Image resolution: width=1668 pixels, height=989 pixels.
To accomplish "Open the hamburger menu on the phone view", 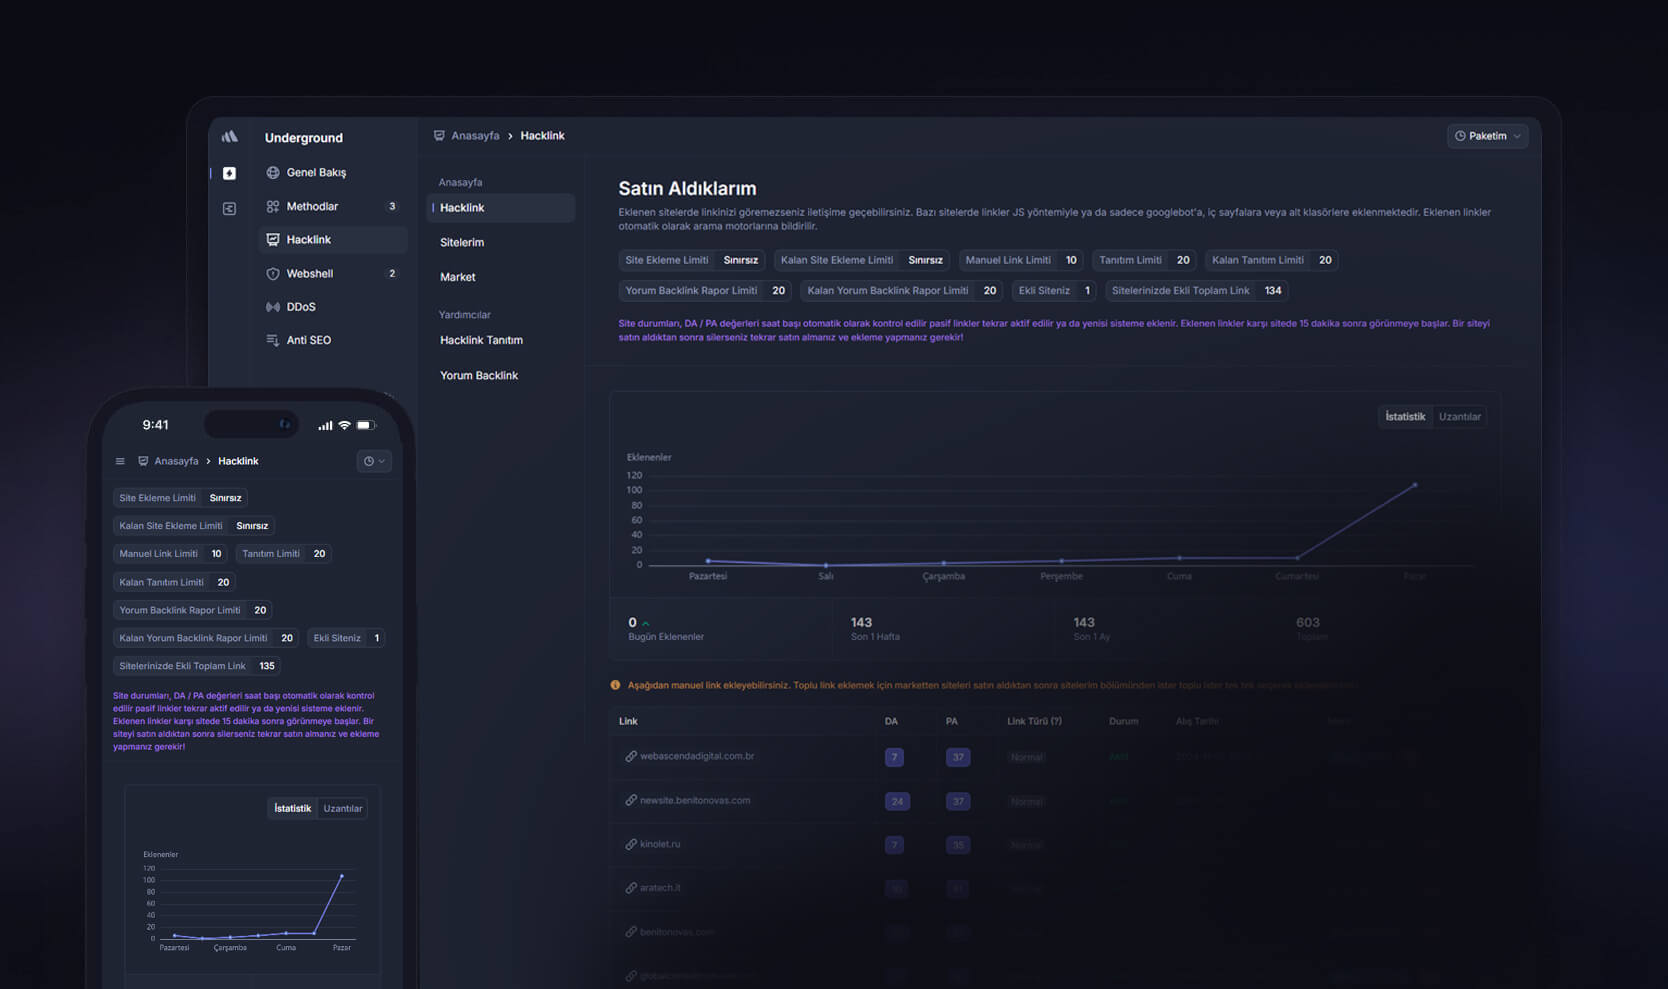I will click(x=120, y=461).
